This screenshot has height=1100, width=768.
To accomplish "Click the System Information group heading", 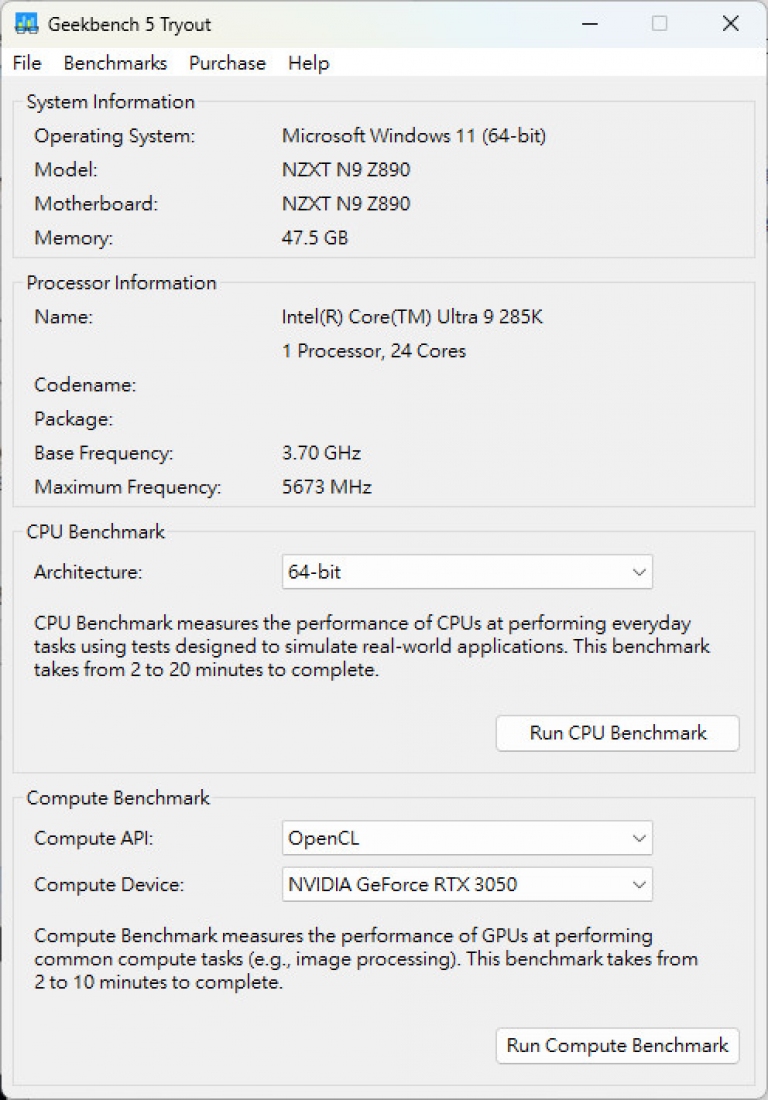I will click(111, 102).
